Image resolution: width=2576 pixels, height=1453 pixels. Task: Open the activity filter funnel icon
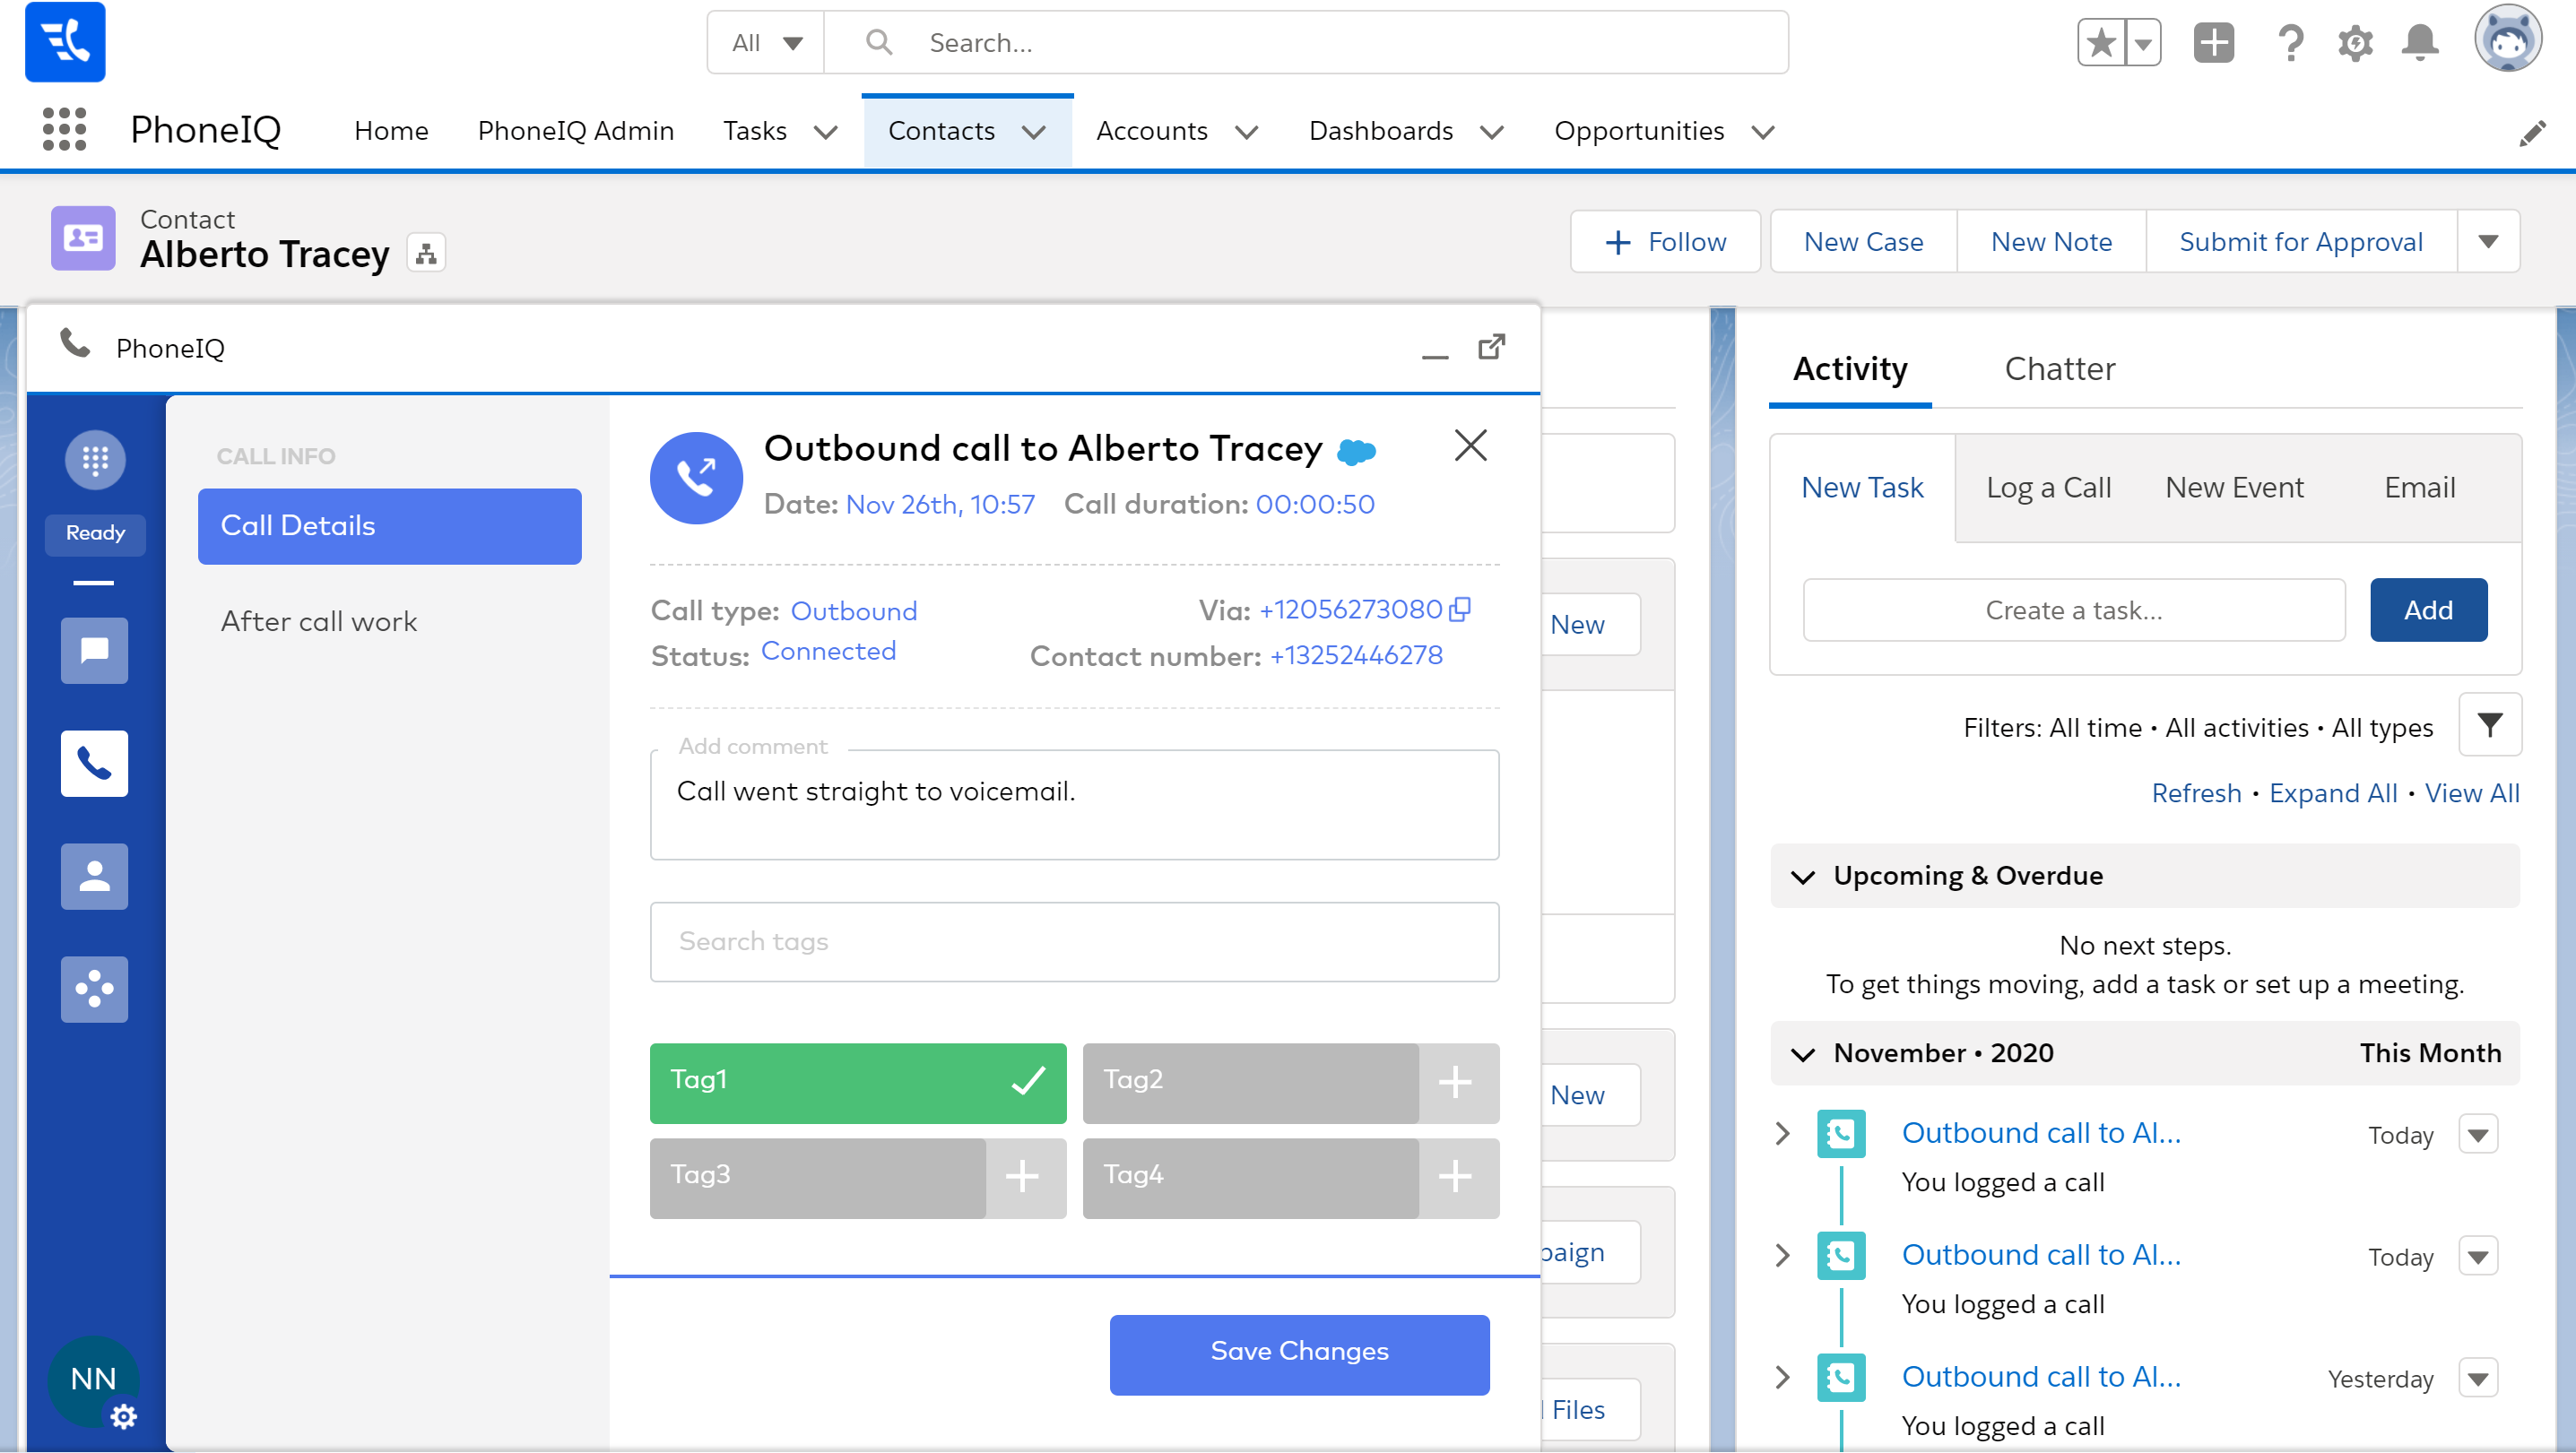pos(2489,725)
